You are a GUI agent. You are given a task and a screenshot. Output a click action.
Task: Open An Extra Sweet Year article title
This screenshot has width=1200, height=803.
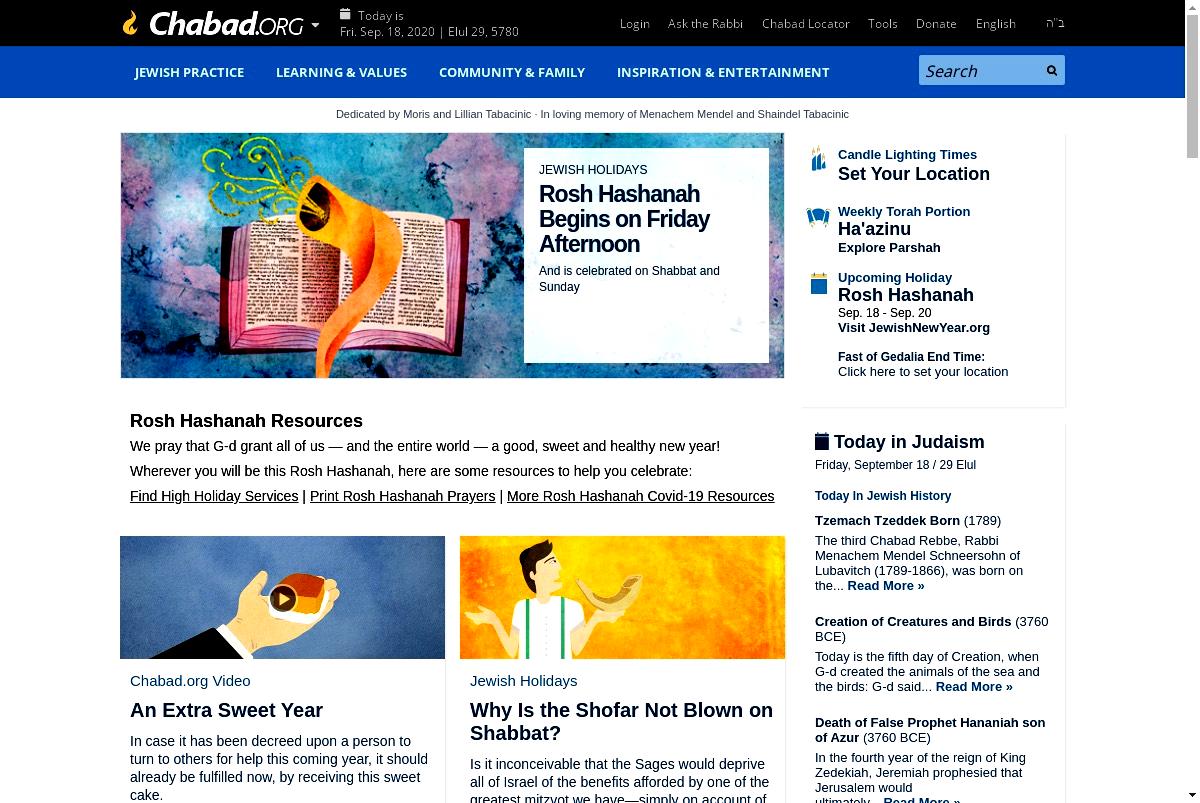point(226,710)
